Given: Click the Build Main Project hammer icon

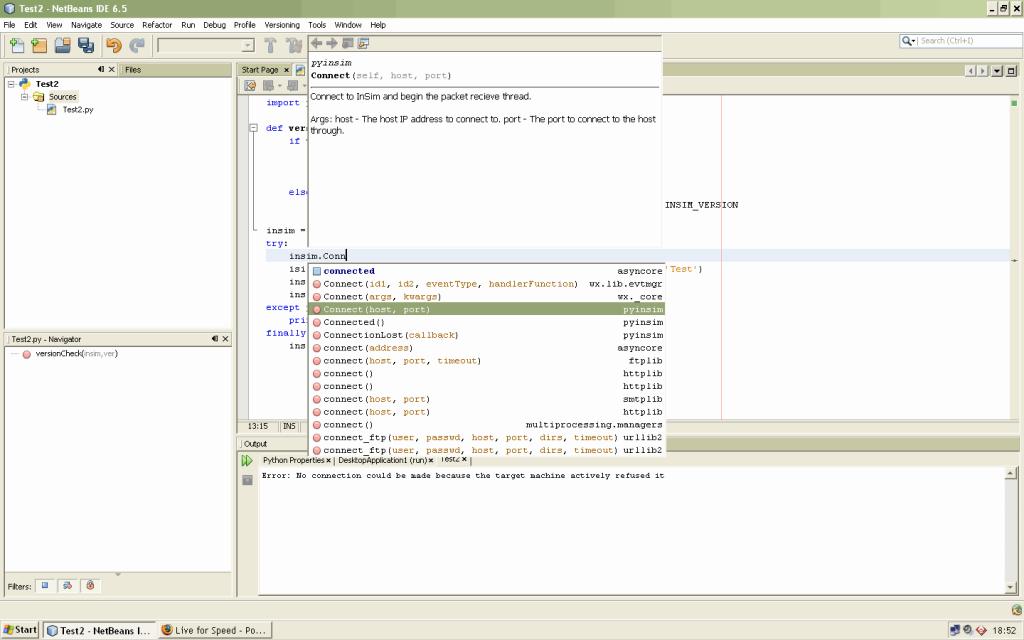Looking at the screenshot, I should click(270, 45).
